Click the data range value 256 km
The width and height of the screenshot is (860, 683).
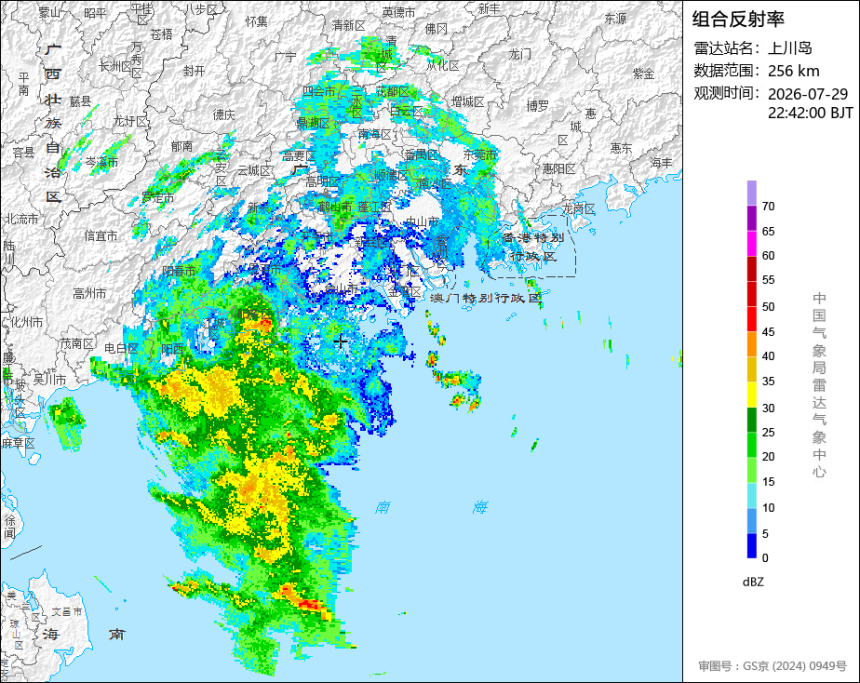point(793,71)
